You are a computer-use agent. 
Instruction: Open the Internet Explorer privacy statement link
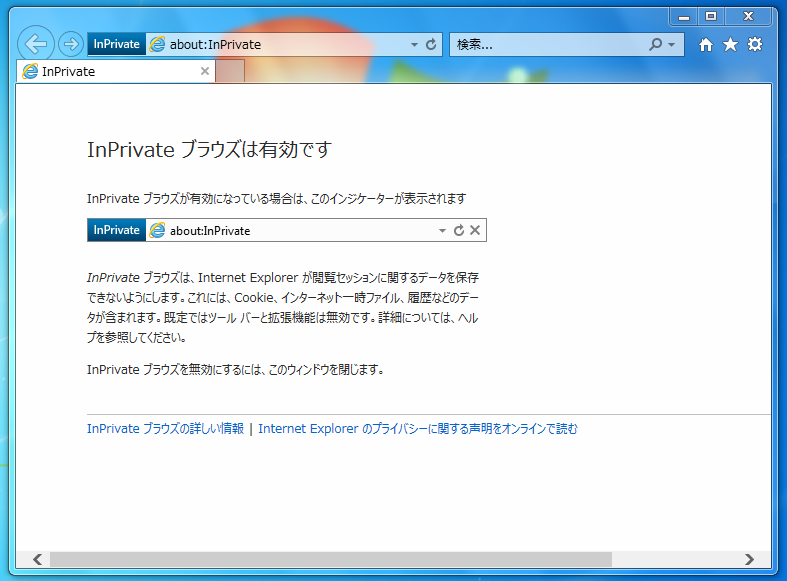(x=418, y=429)
